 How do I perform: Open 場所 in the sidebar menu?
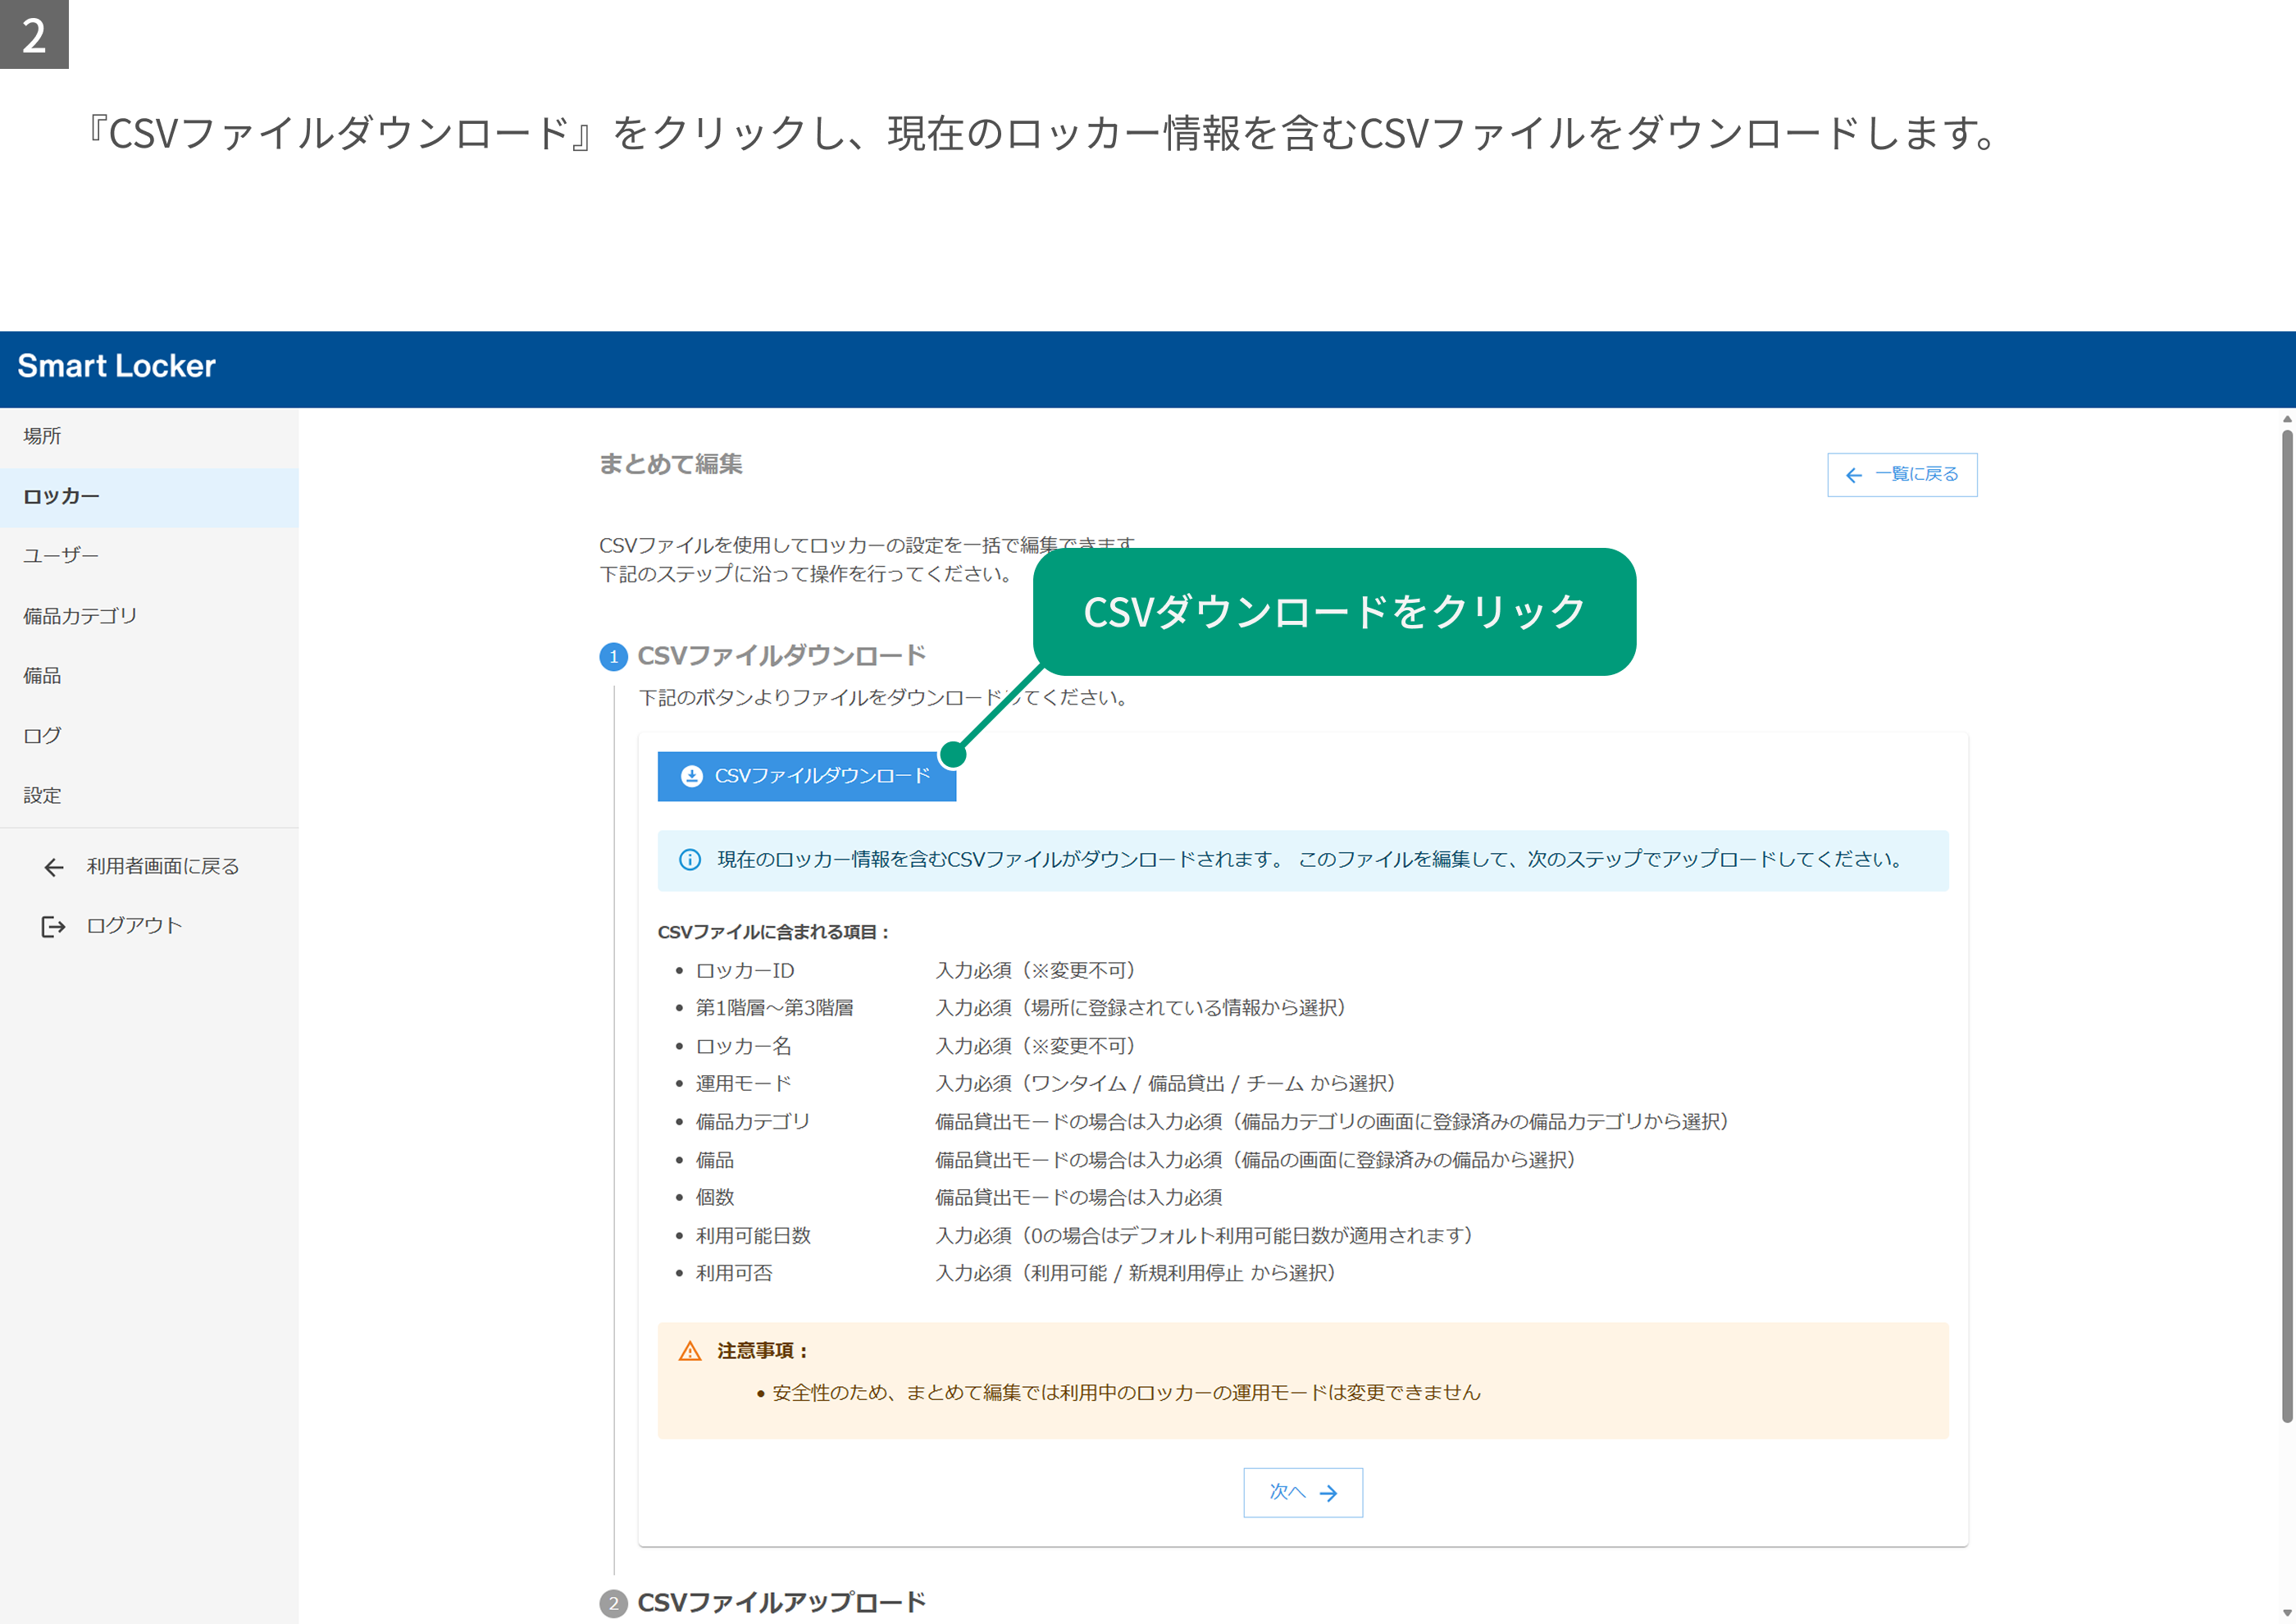coord(149,436)
